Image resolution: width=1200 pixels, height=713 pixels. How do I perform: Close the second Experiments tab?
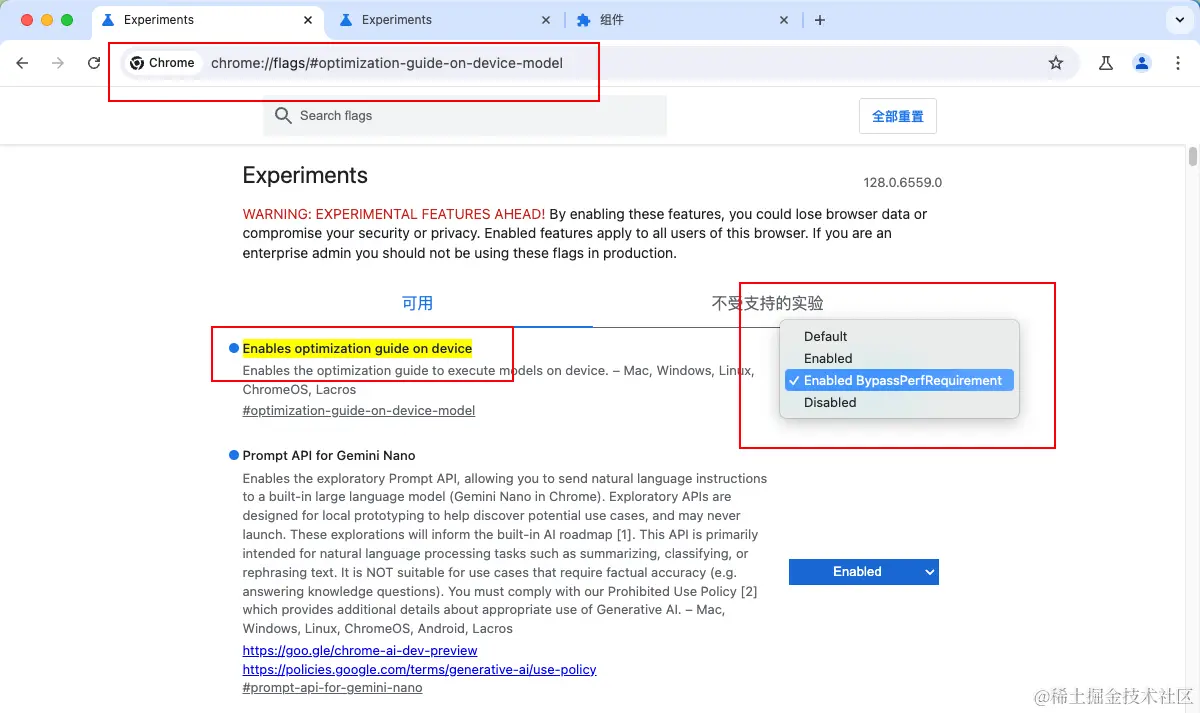tap(546, 20)
